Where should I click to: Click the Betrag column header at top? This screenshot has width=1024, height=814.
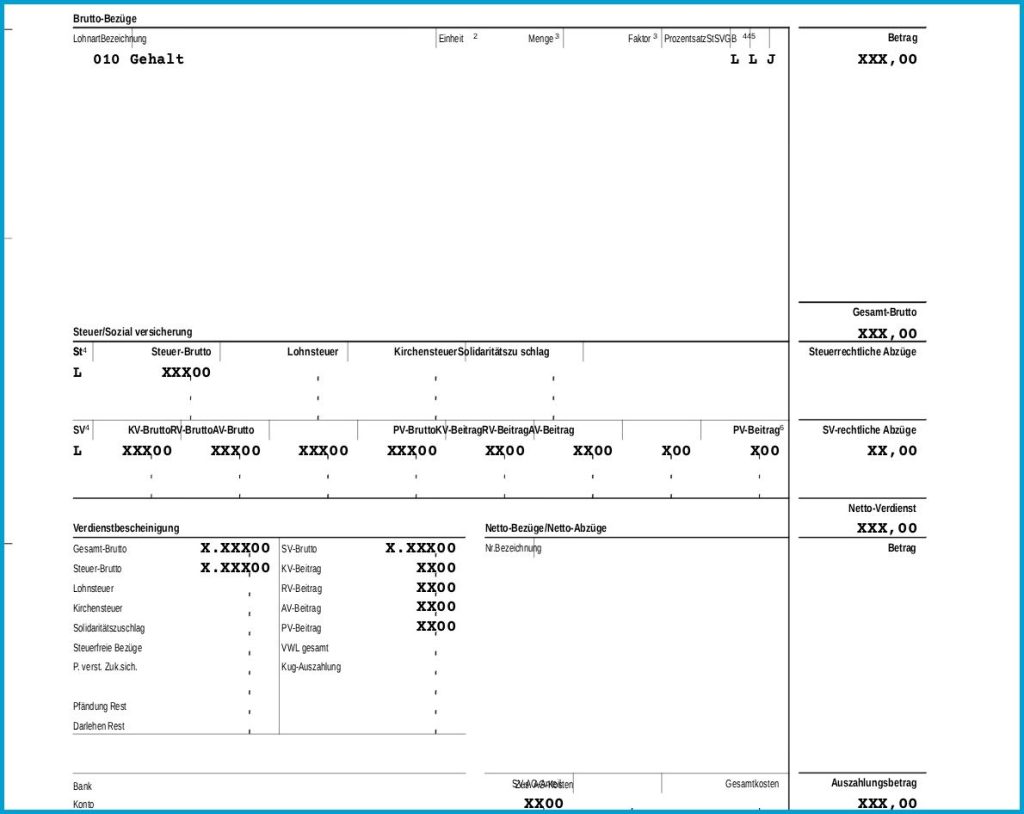point(902,38)
